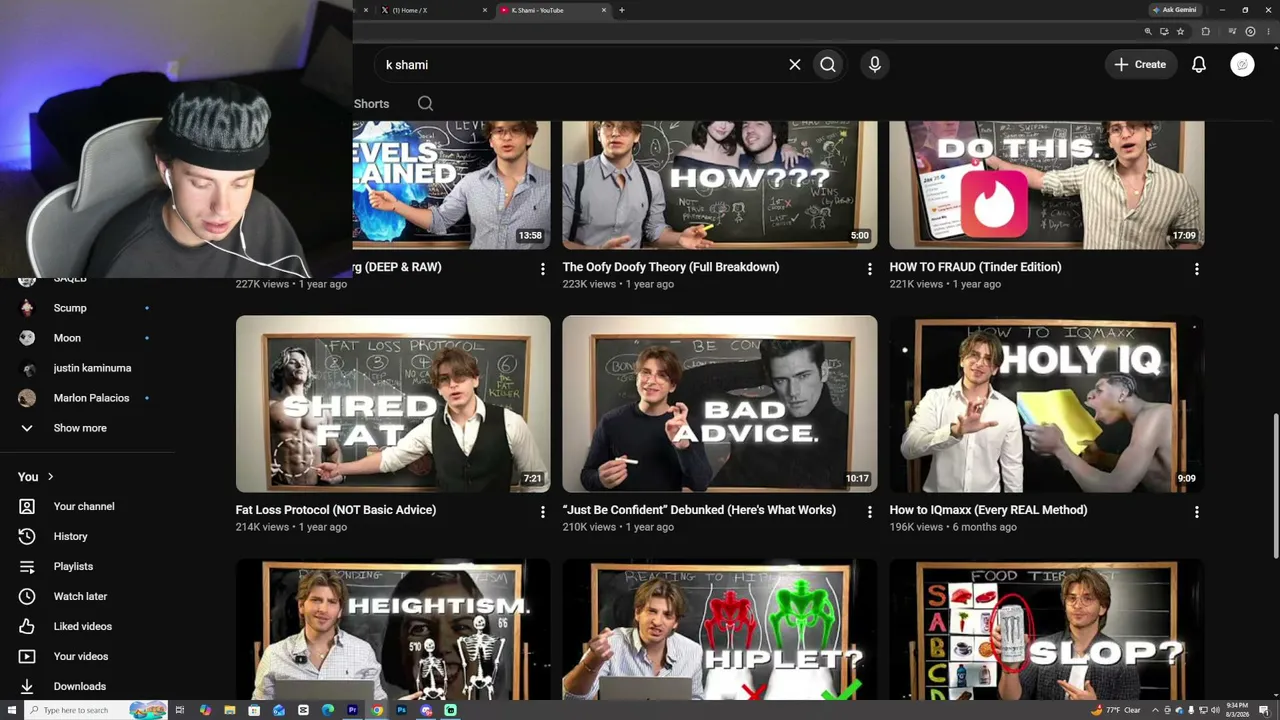Show hidden system tray icons arrow
The image size is (1280, 720).
click(x=1154, y=710)
